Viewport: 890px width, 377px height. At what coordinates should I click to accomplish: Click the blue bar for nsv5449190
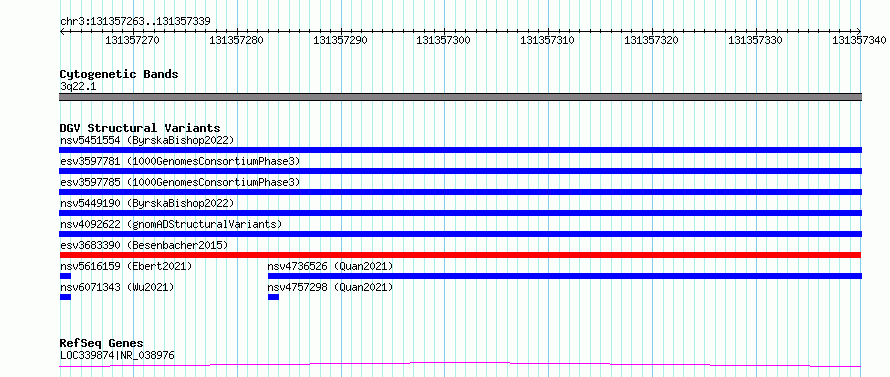460,213
